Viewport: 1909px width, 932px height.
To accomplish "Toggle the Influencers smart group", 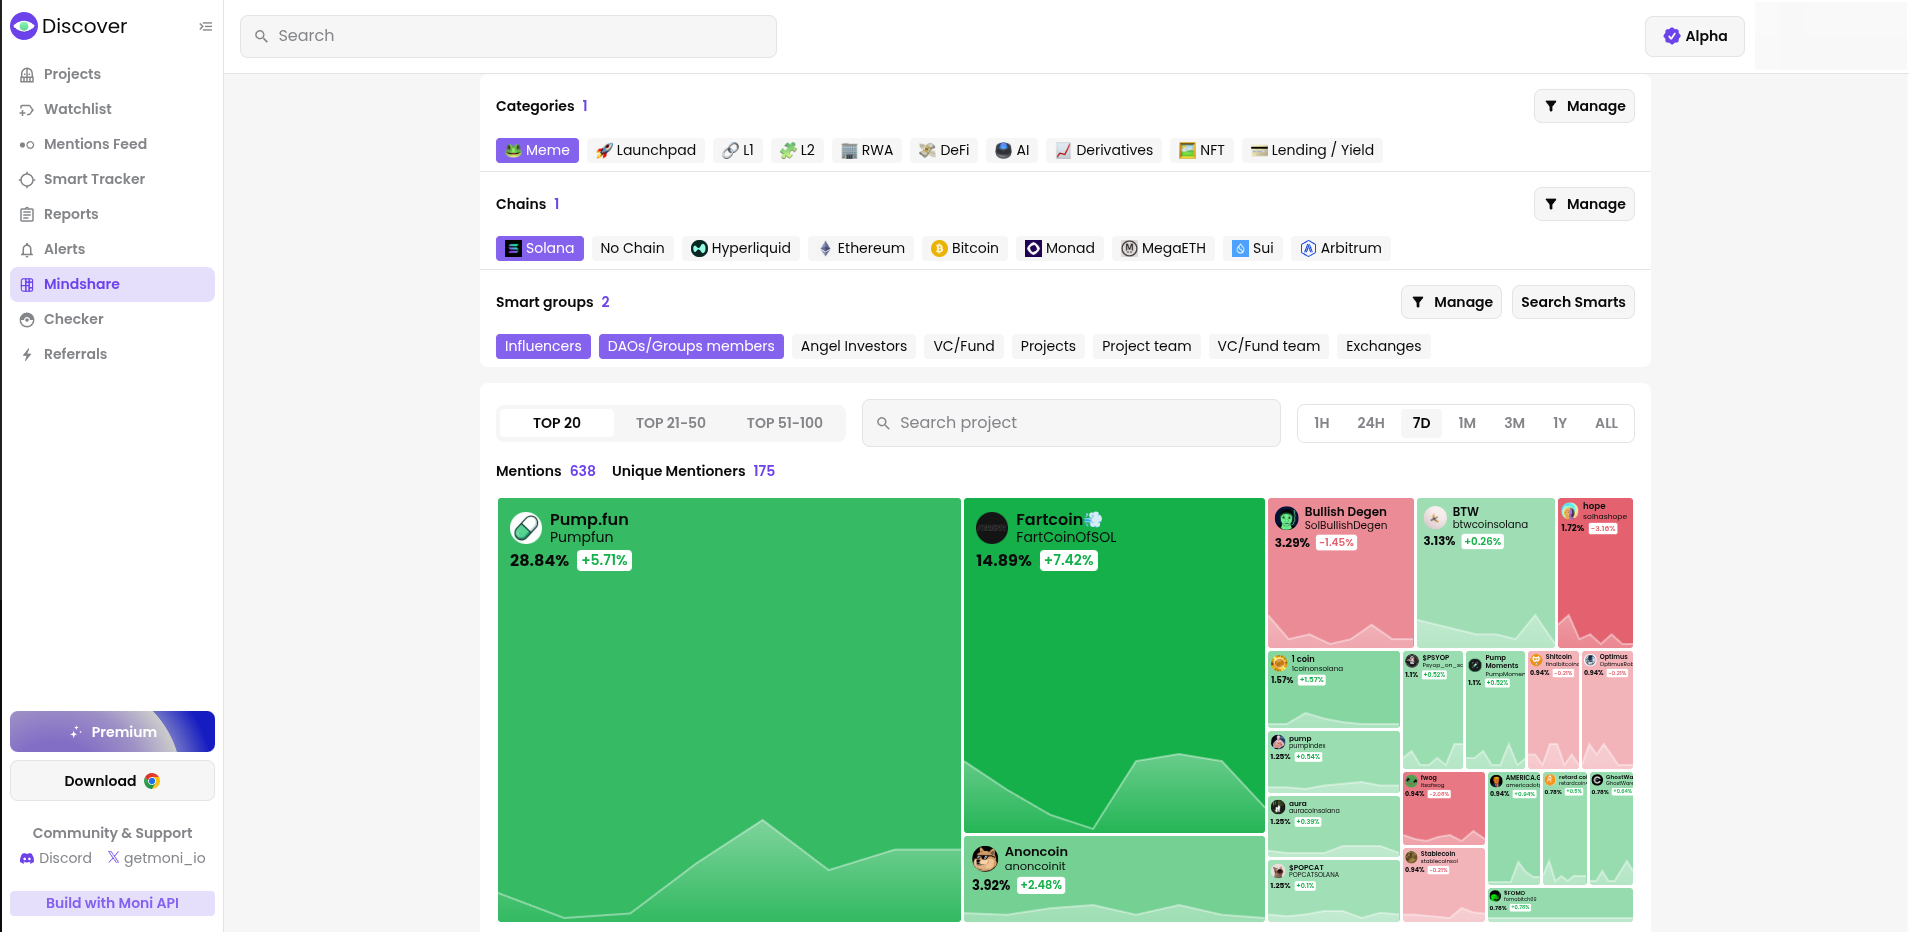I will (543, 346).
